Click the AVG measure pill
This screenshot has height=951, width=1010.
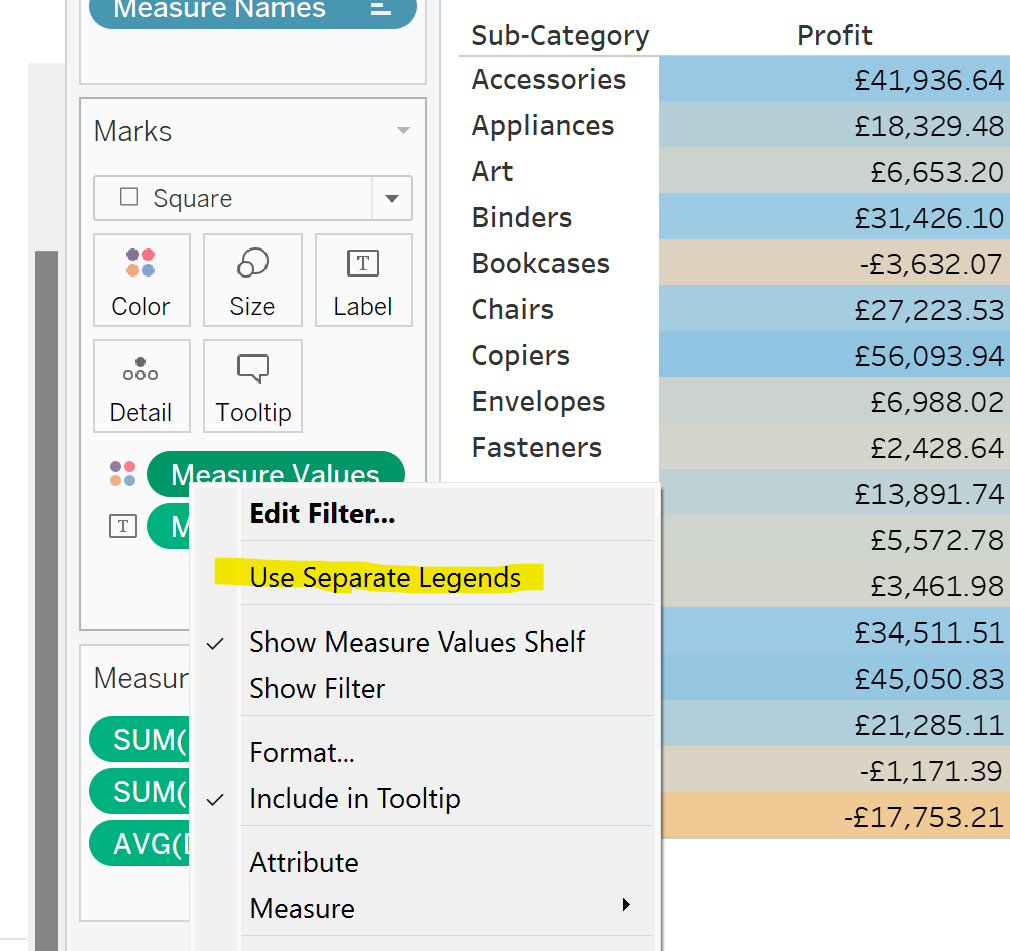click(x=140, y=844)
